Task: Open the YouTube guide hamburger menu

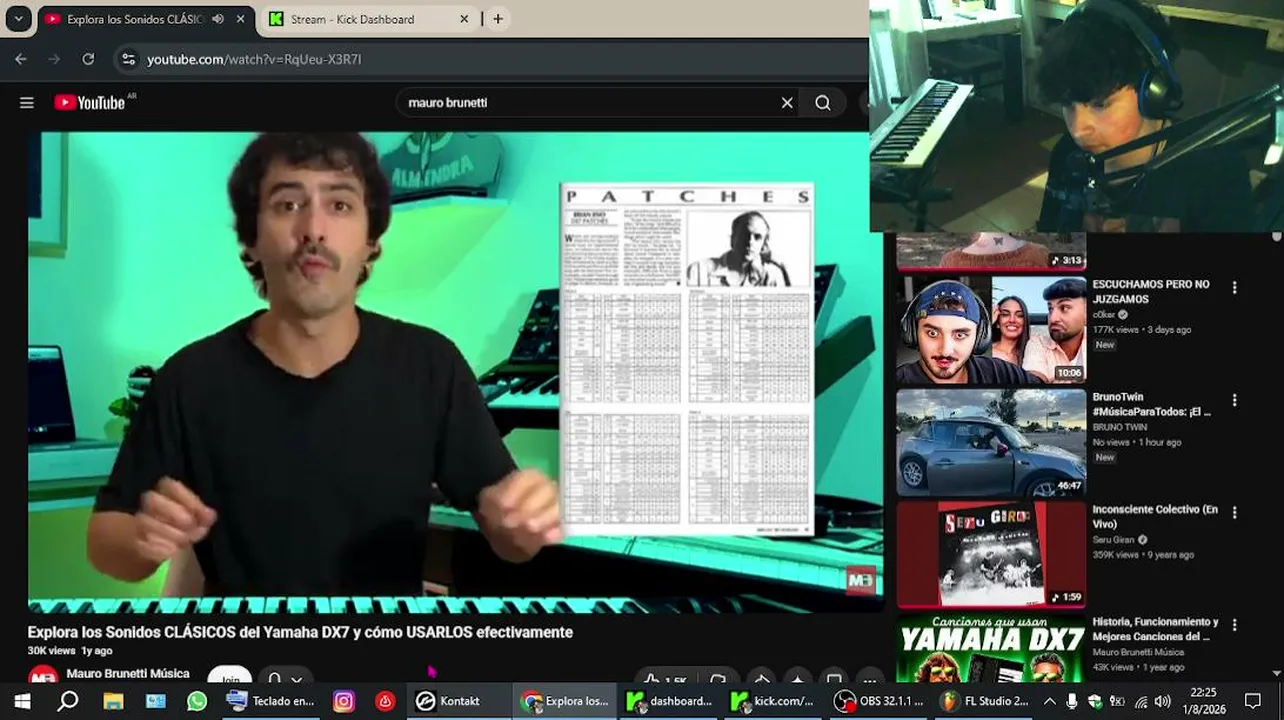Action: coord(27,103)
